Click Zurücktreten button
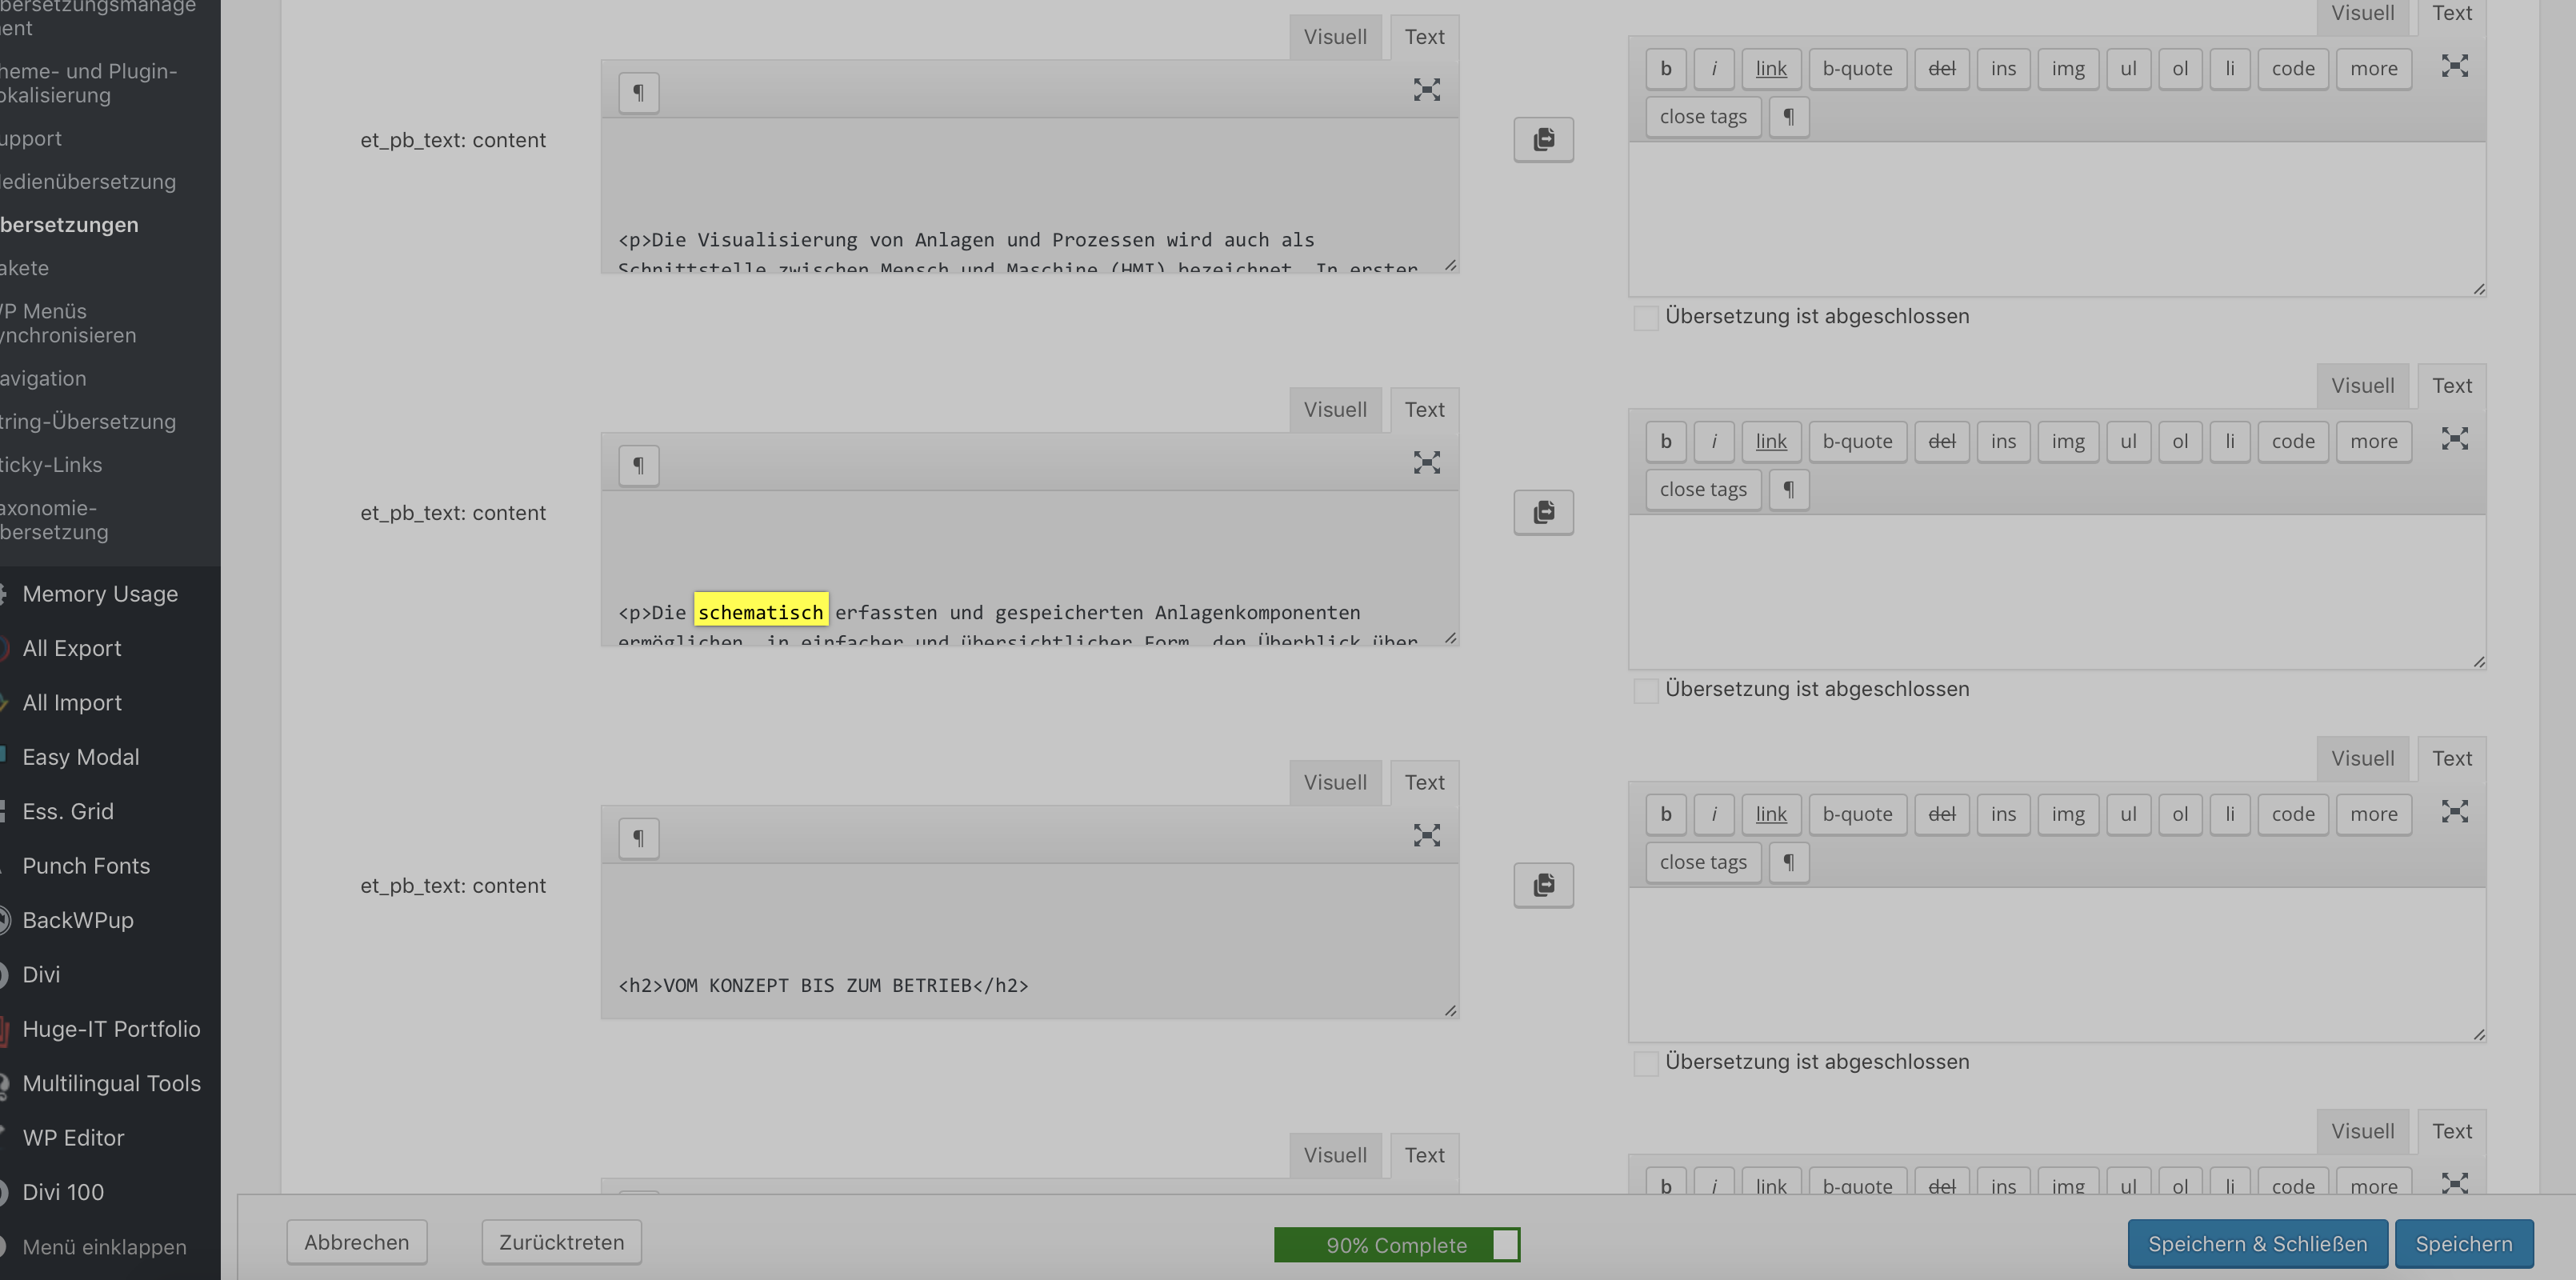 [561, 1242]
